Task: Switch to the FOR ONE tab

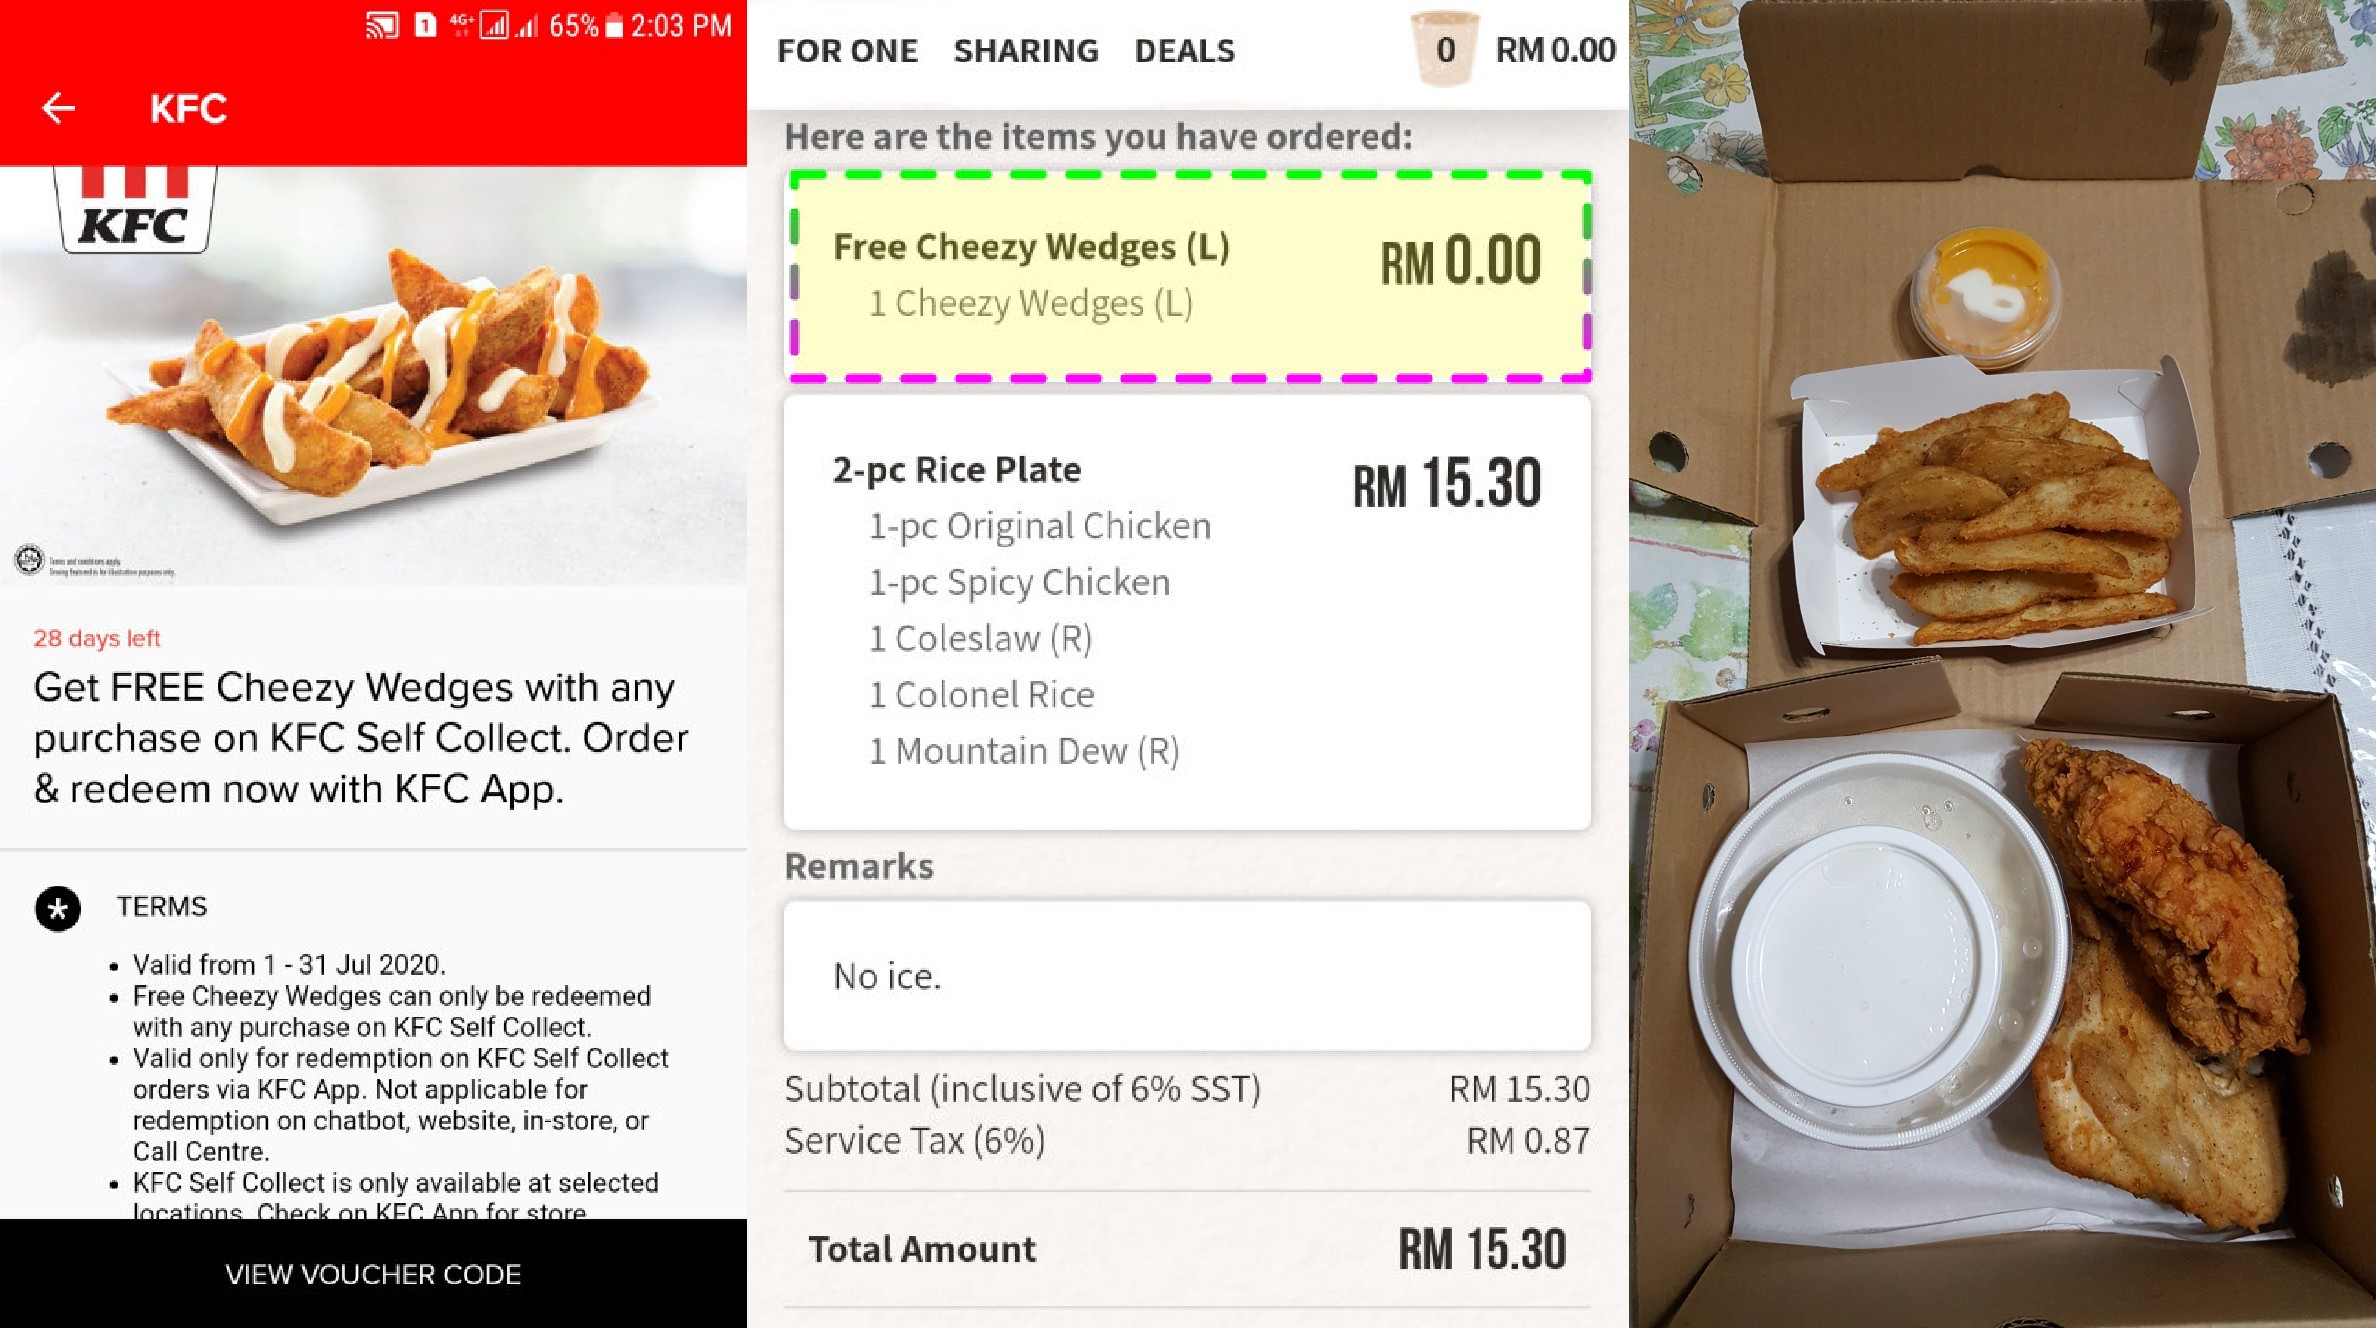Action: coord(847,51)
